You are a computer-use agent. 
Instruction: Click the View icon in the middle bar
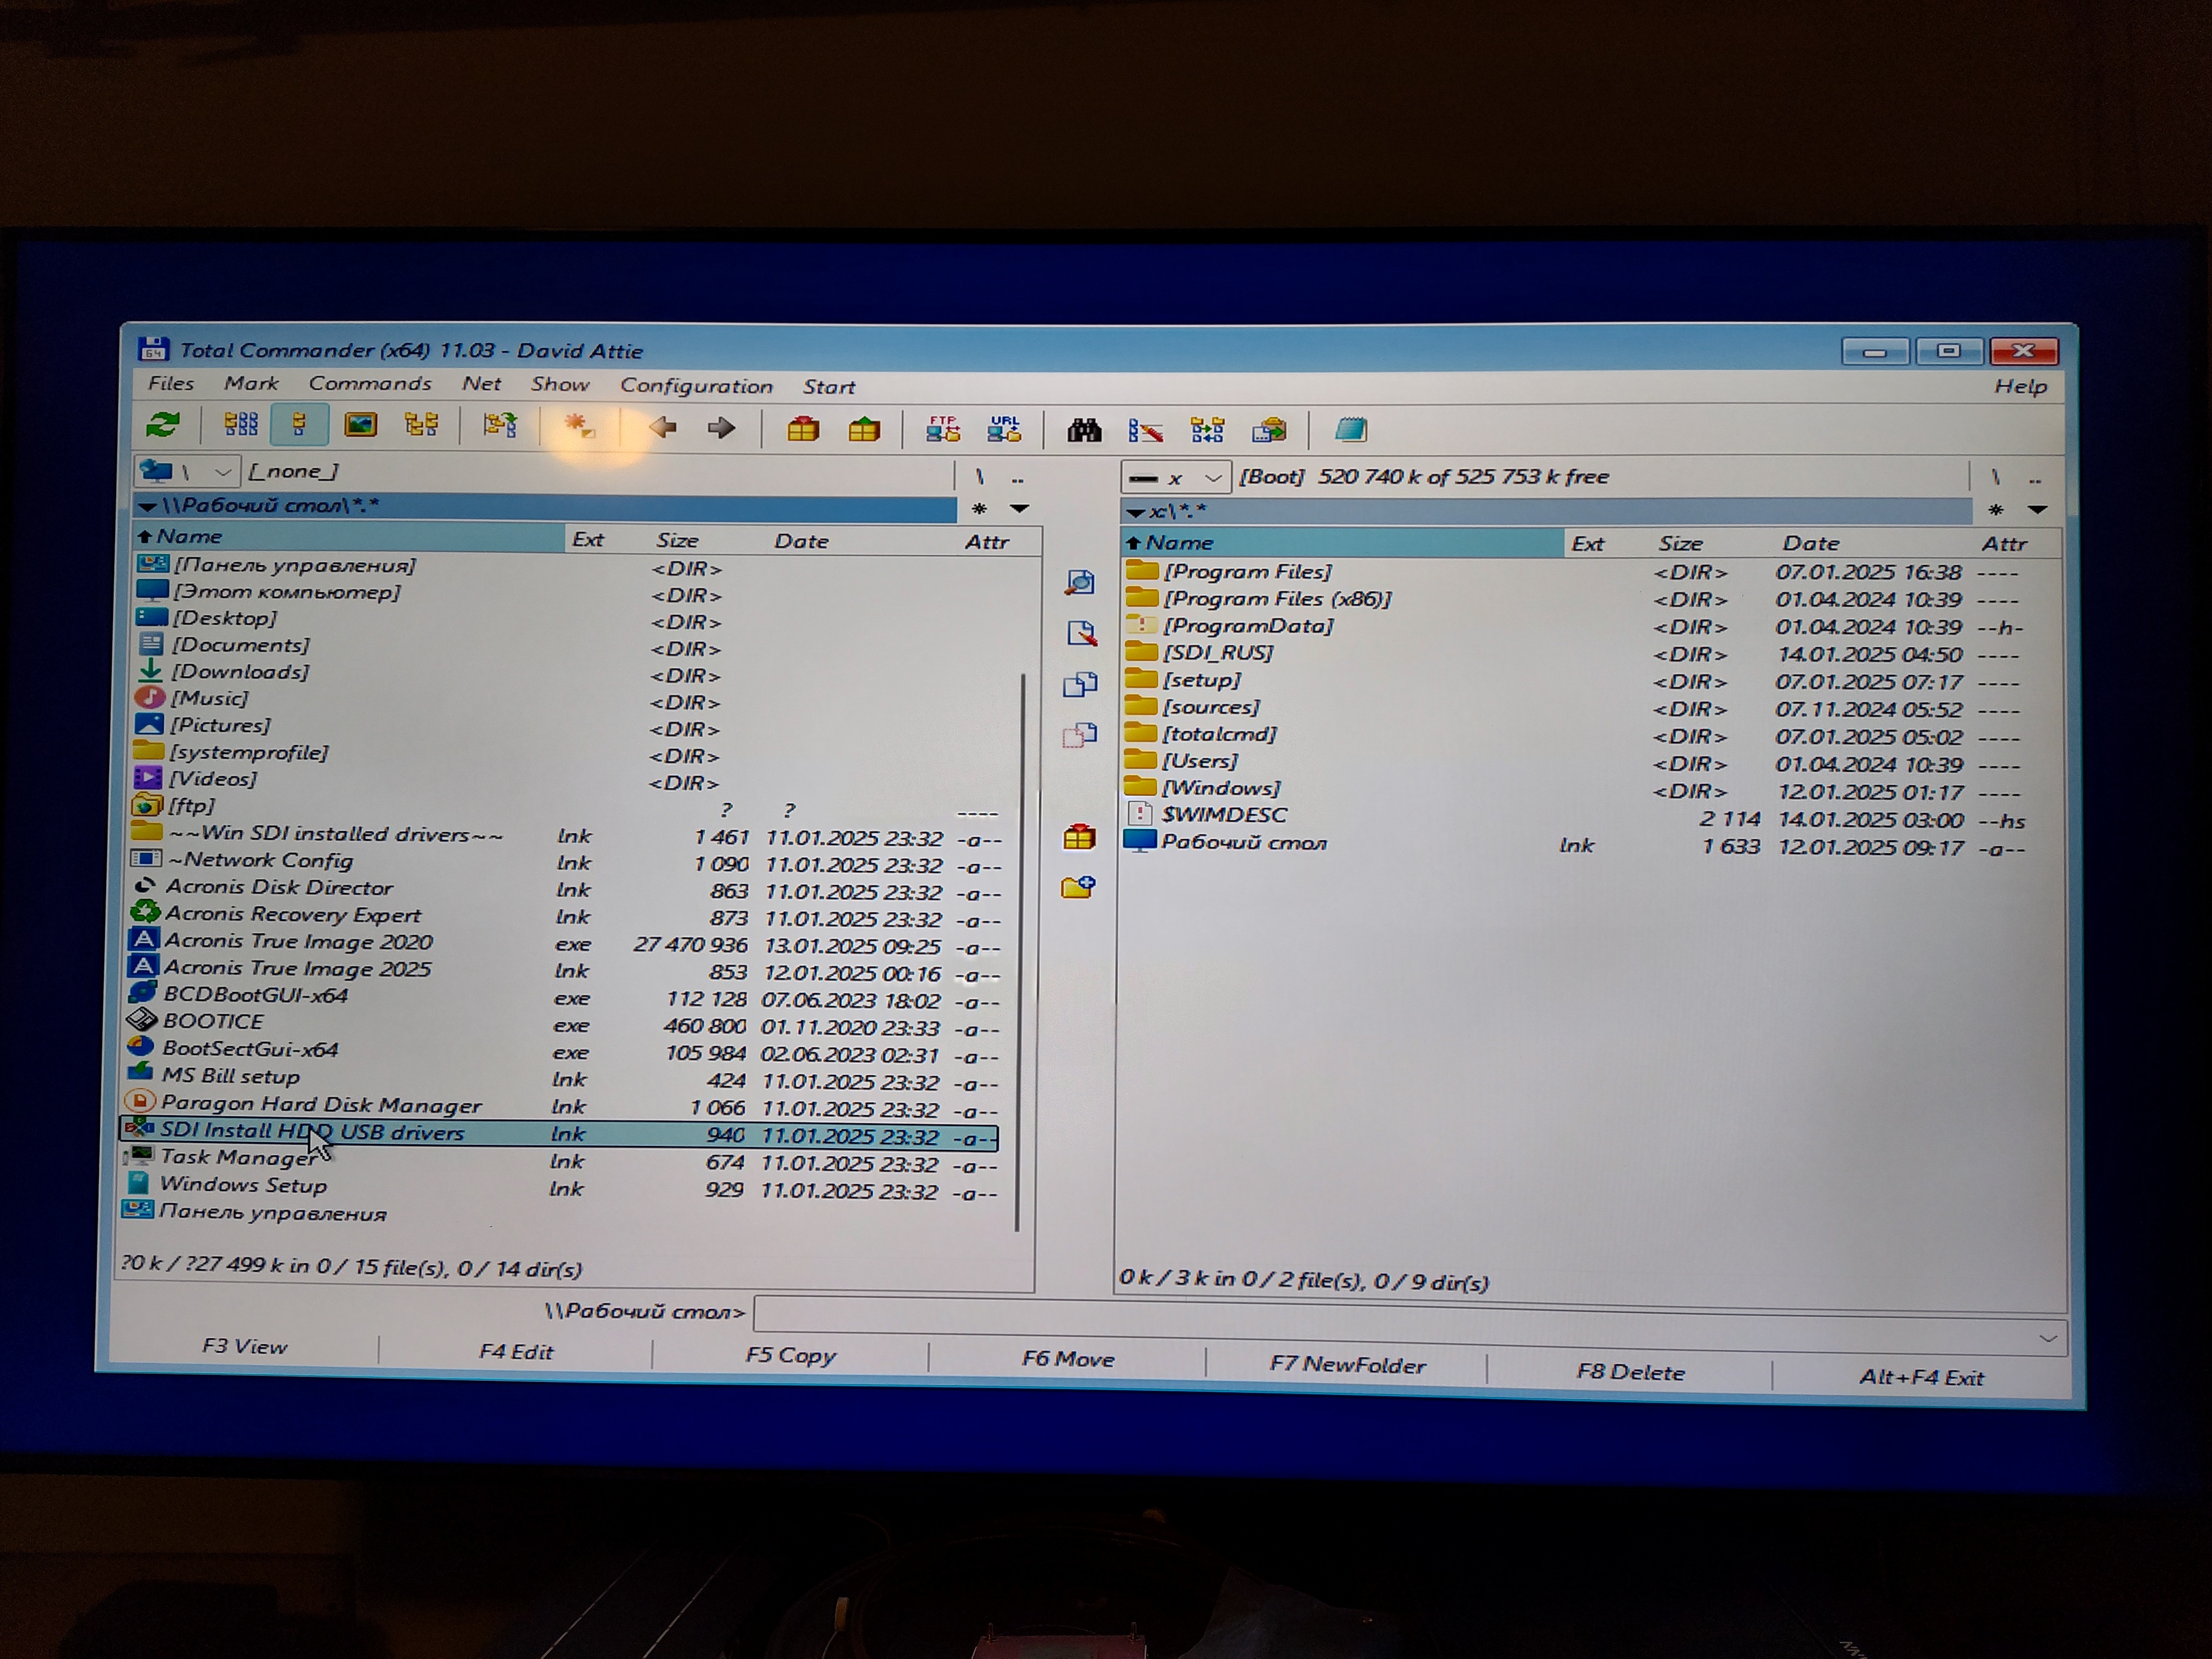pyautogui.click(x=1080, y=583)
